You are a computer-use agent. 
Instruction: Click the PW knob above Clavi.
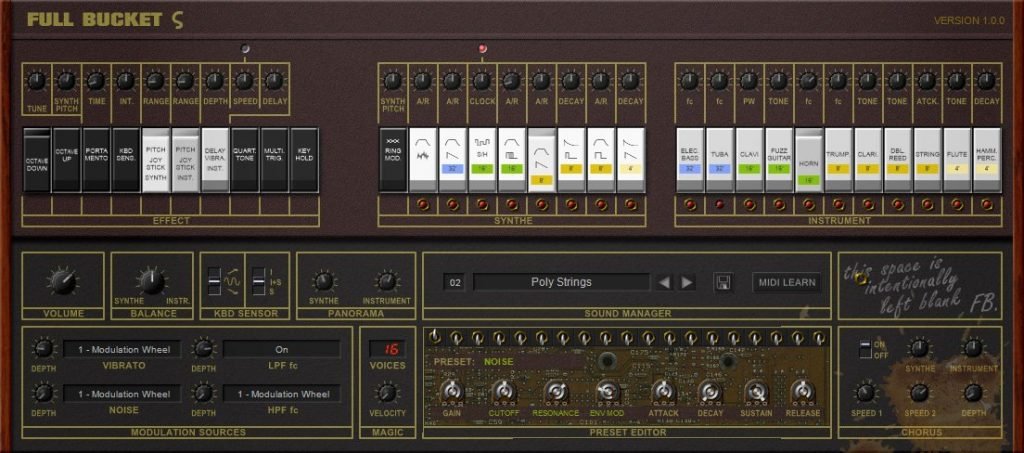pos(749,82)
